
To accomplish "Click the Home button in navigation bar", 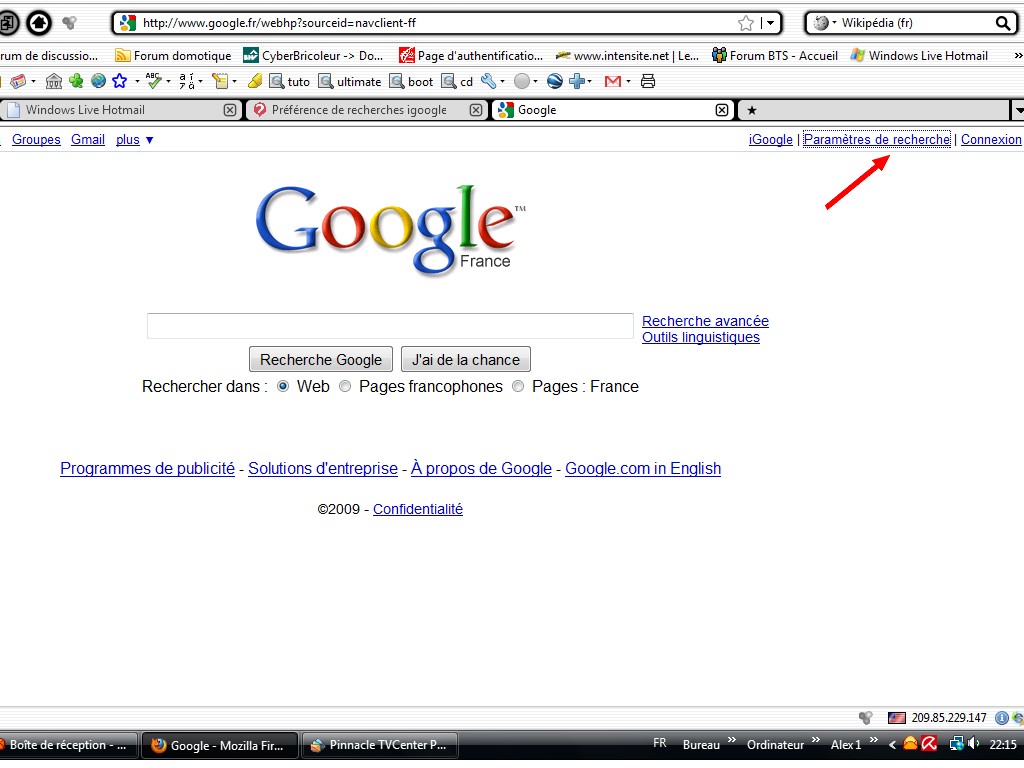I will (x=39, y=22).
